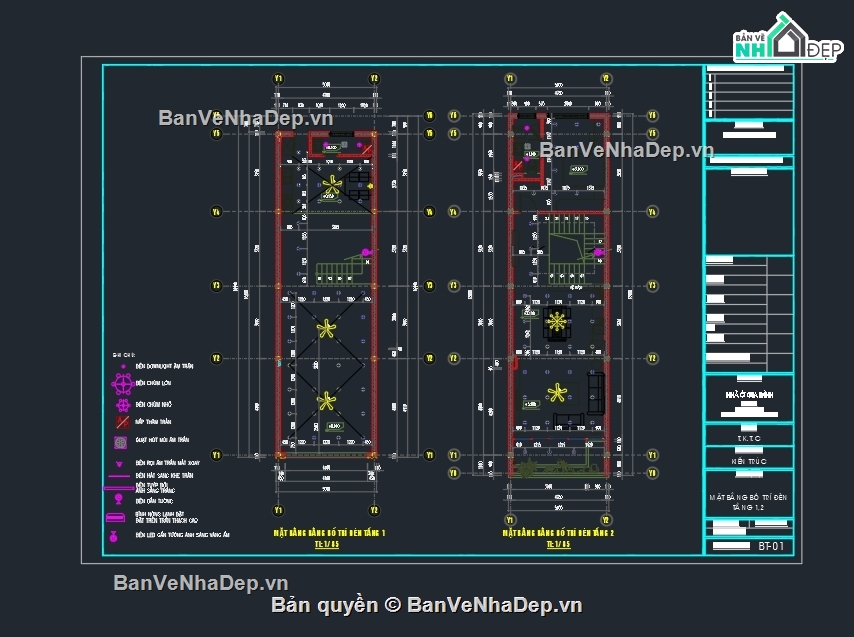Select the large chandelier legend symbol

tap(123, 384)
